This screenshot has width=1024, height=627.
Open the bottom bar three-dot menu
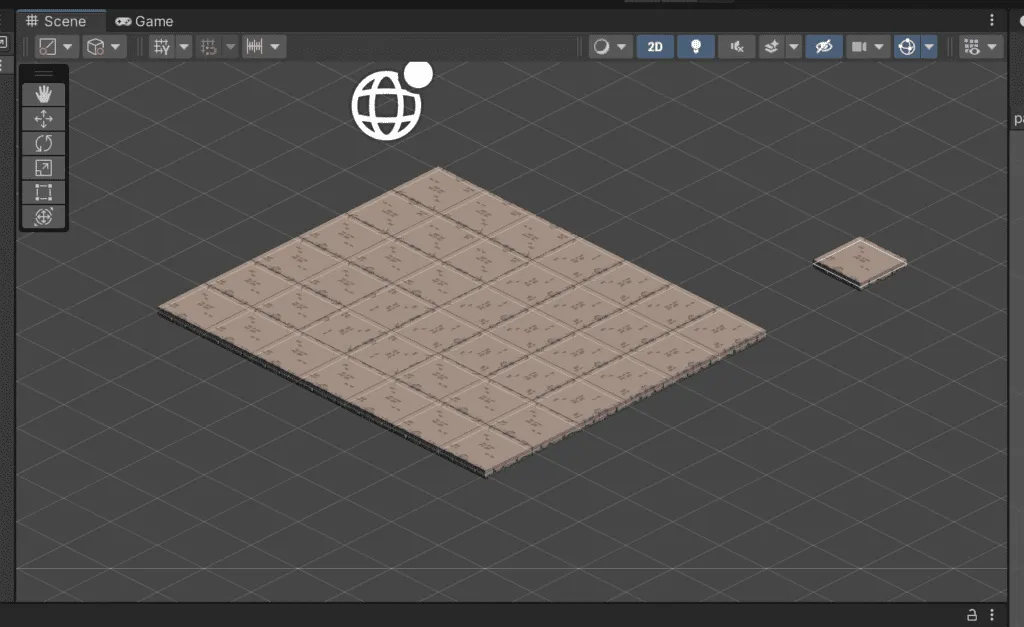pos(992,615)
